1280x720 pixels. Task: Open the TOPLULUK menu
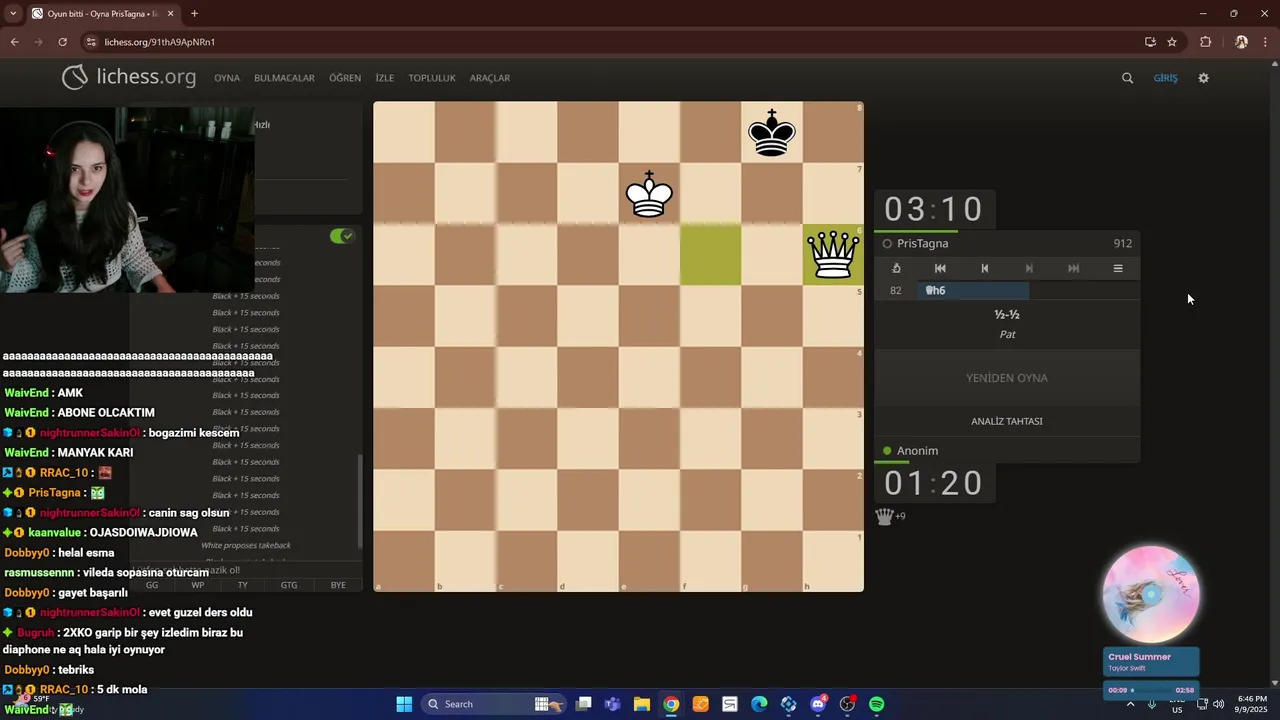tap(432, 78)
